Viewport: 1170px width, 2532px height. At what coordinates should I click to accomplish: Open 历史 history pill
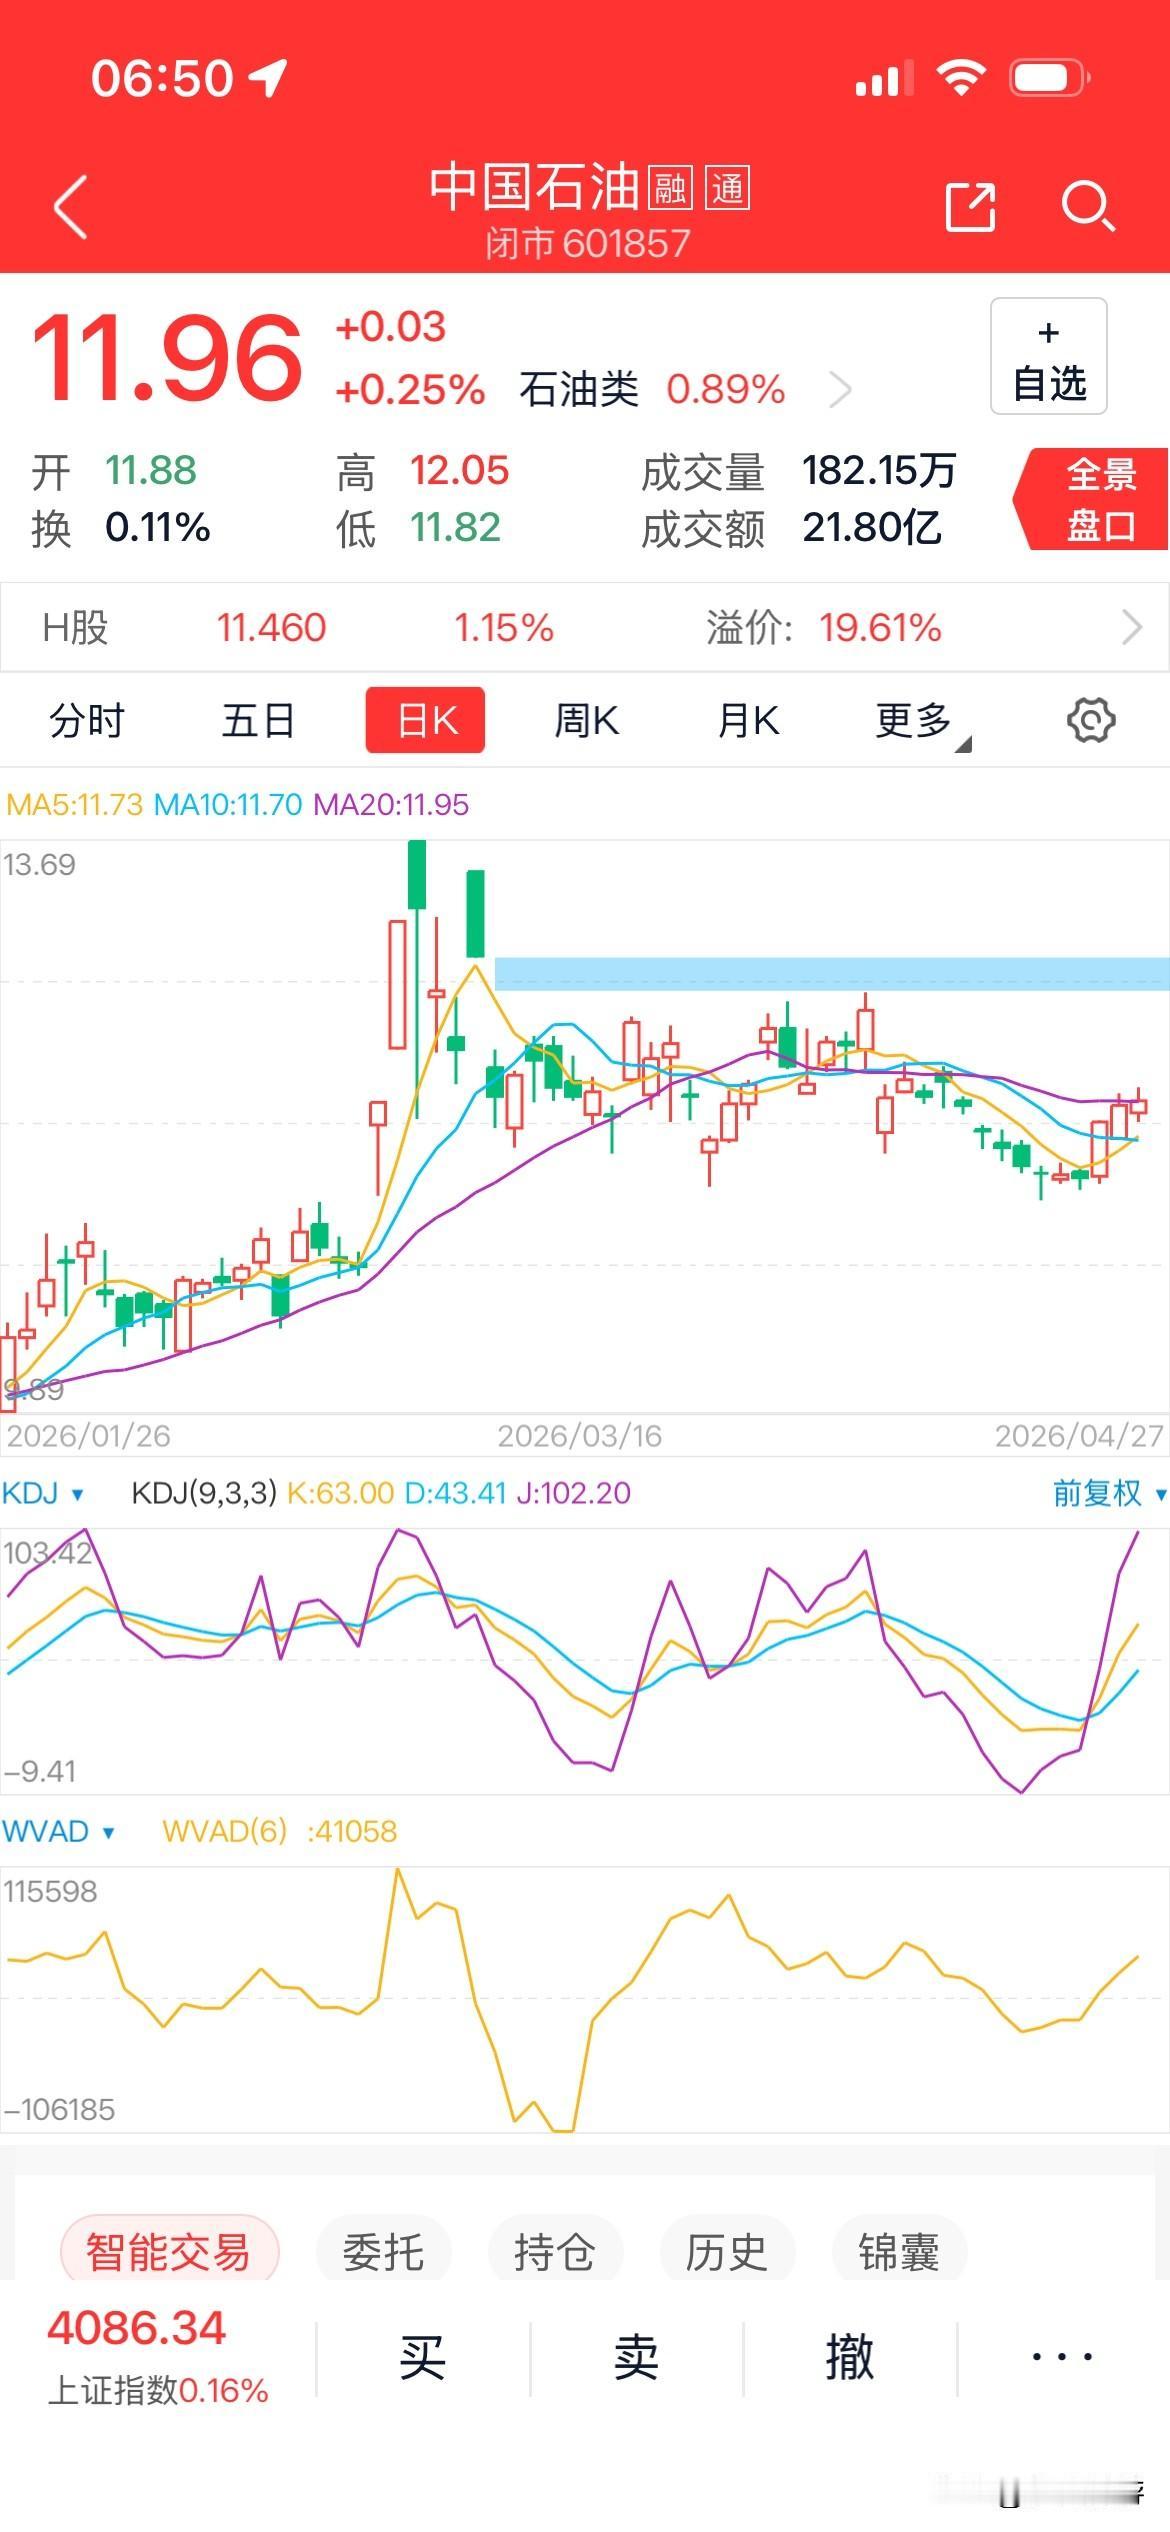click(726, 2252)
